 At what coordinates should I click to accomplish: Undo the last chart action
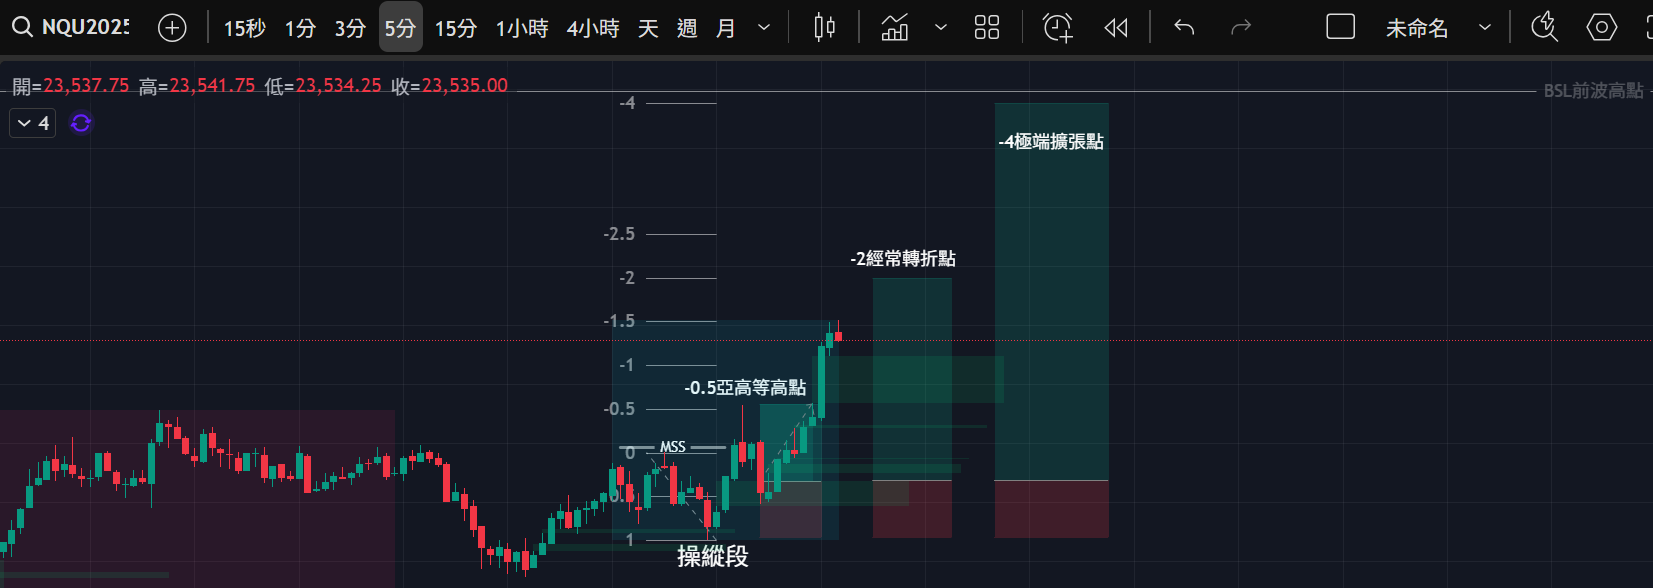(x=1184, y=27)
